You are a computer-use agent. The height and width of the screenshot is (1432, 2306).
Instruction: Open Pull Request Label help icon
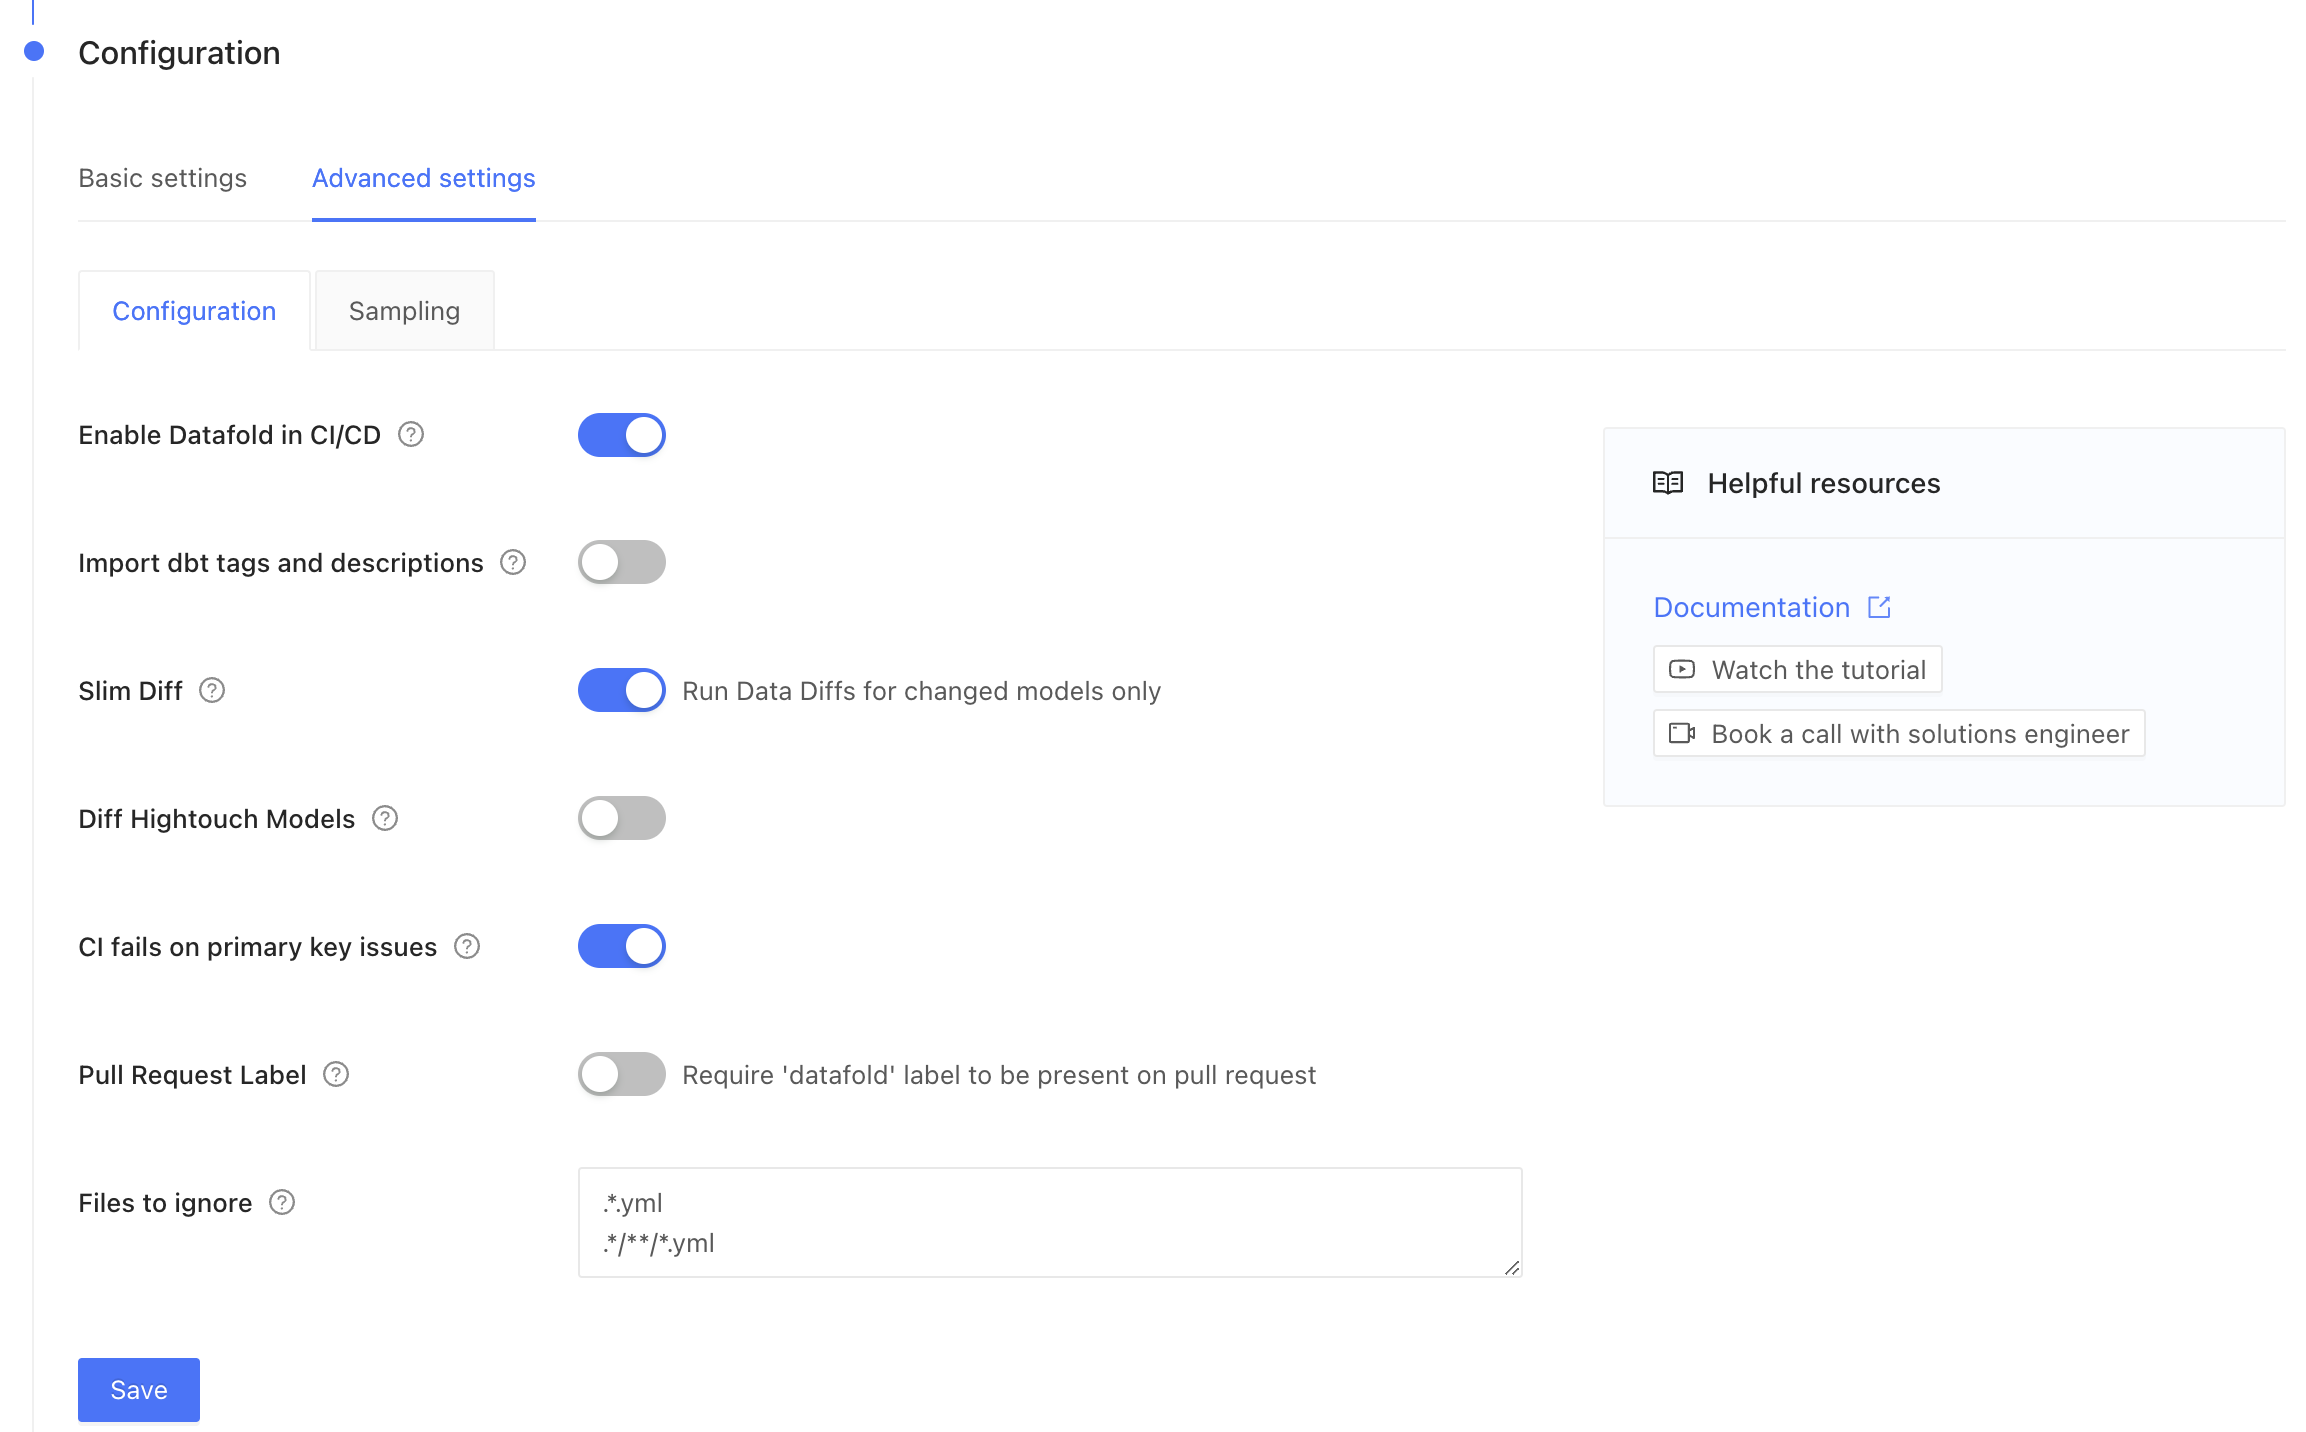(336, 1074)
